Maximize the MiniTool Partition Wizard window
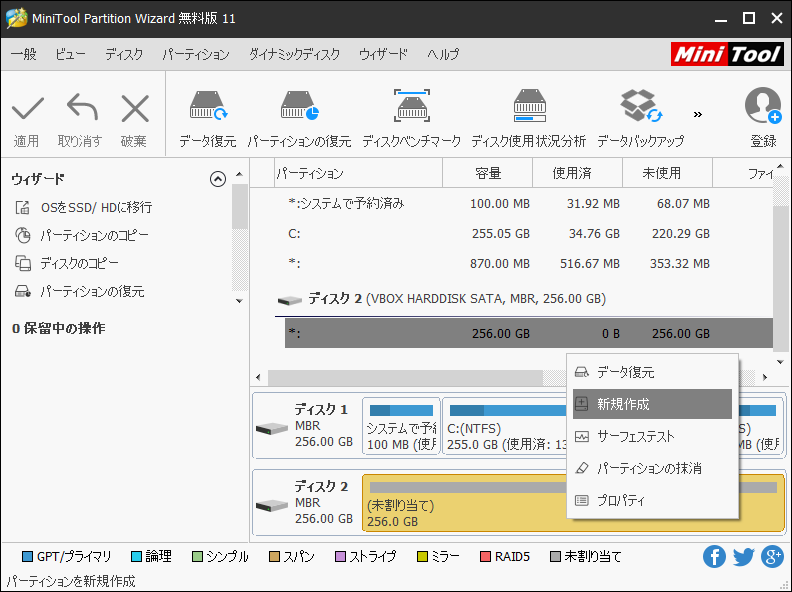Screen dimensions: 792x592 749,19
